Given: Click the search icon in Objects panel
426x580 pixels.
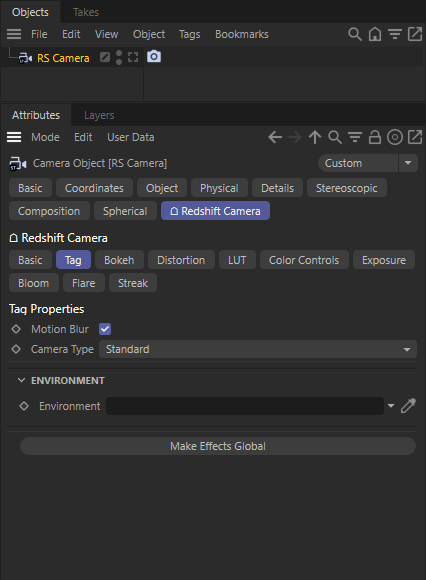Looking at the screenshot, I should click(x=355, y=34).
